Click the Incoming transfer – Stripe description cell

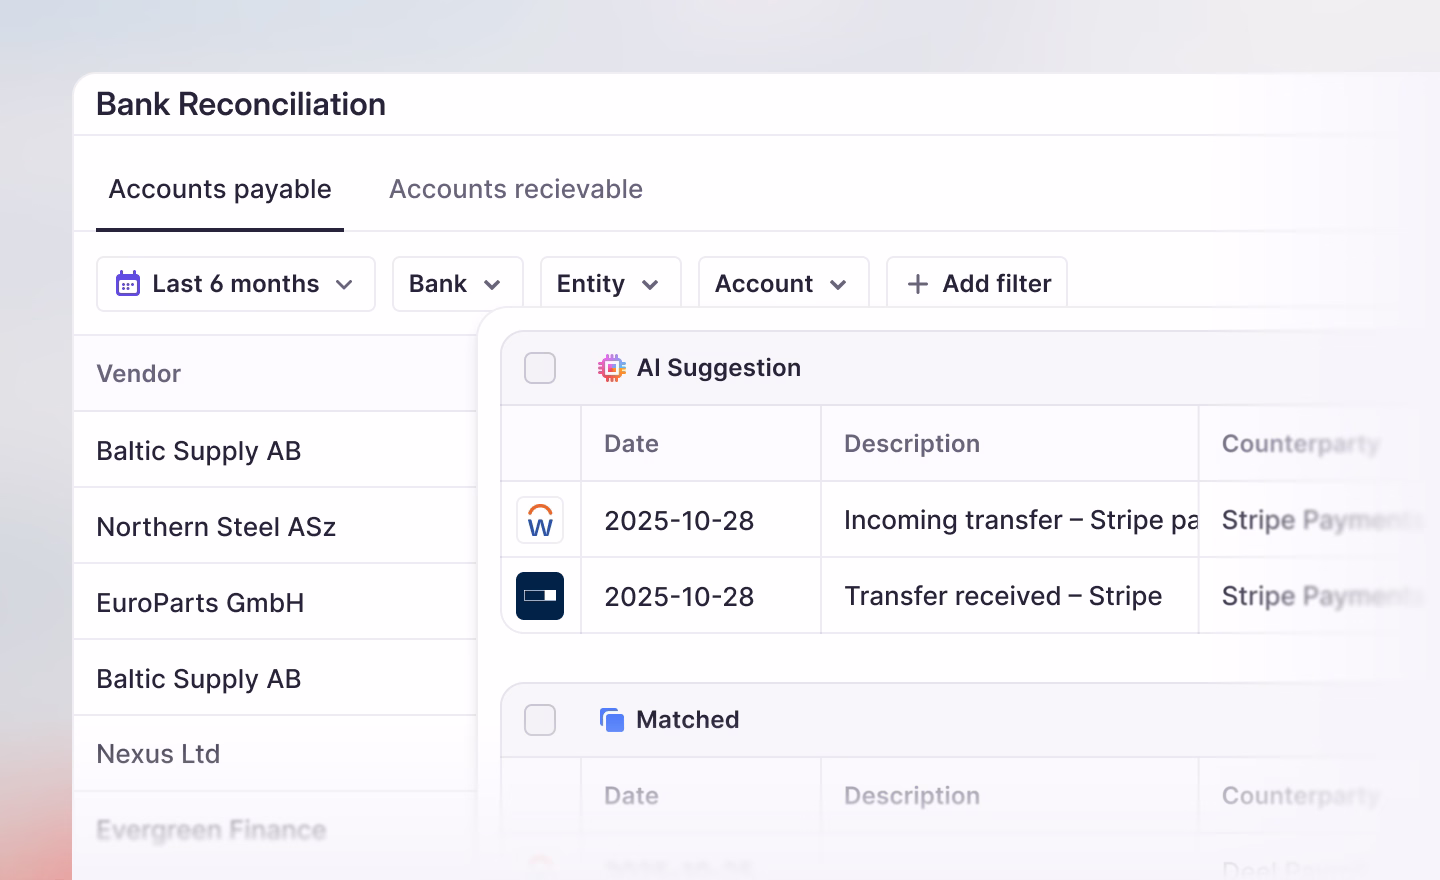point(1010,520)
